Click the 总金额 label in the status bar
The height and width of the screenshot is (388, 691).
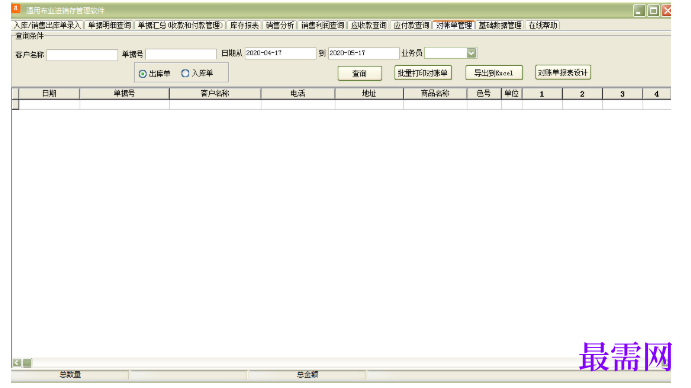307,375
